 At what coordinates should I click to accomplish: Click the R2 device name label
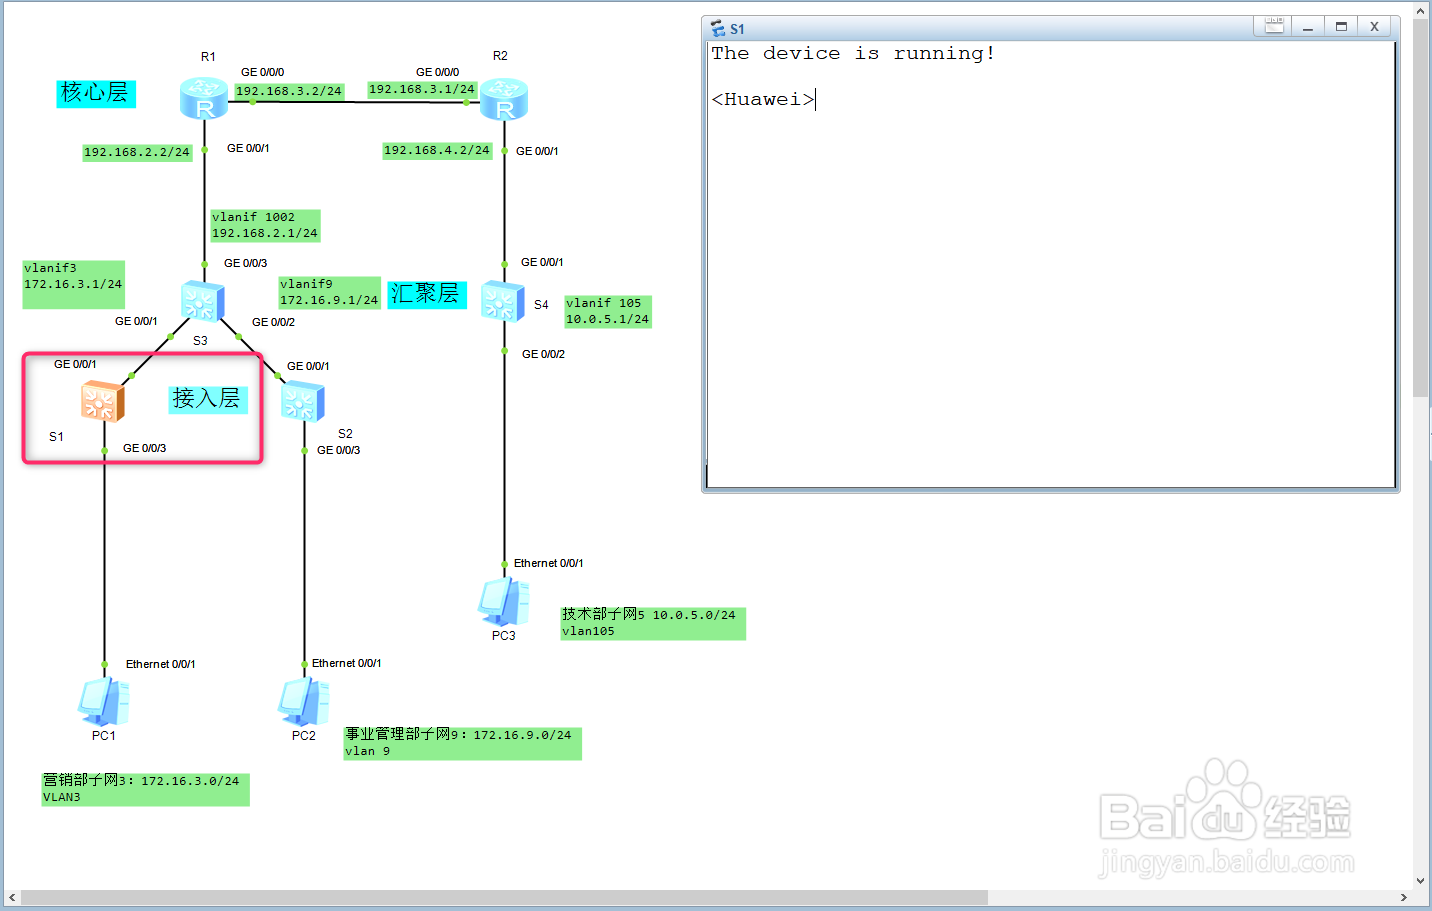point(500,56)
